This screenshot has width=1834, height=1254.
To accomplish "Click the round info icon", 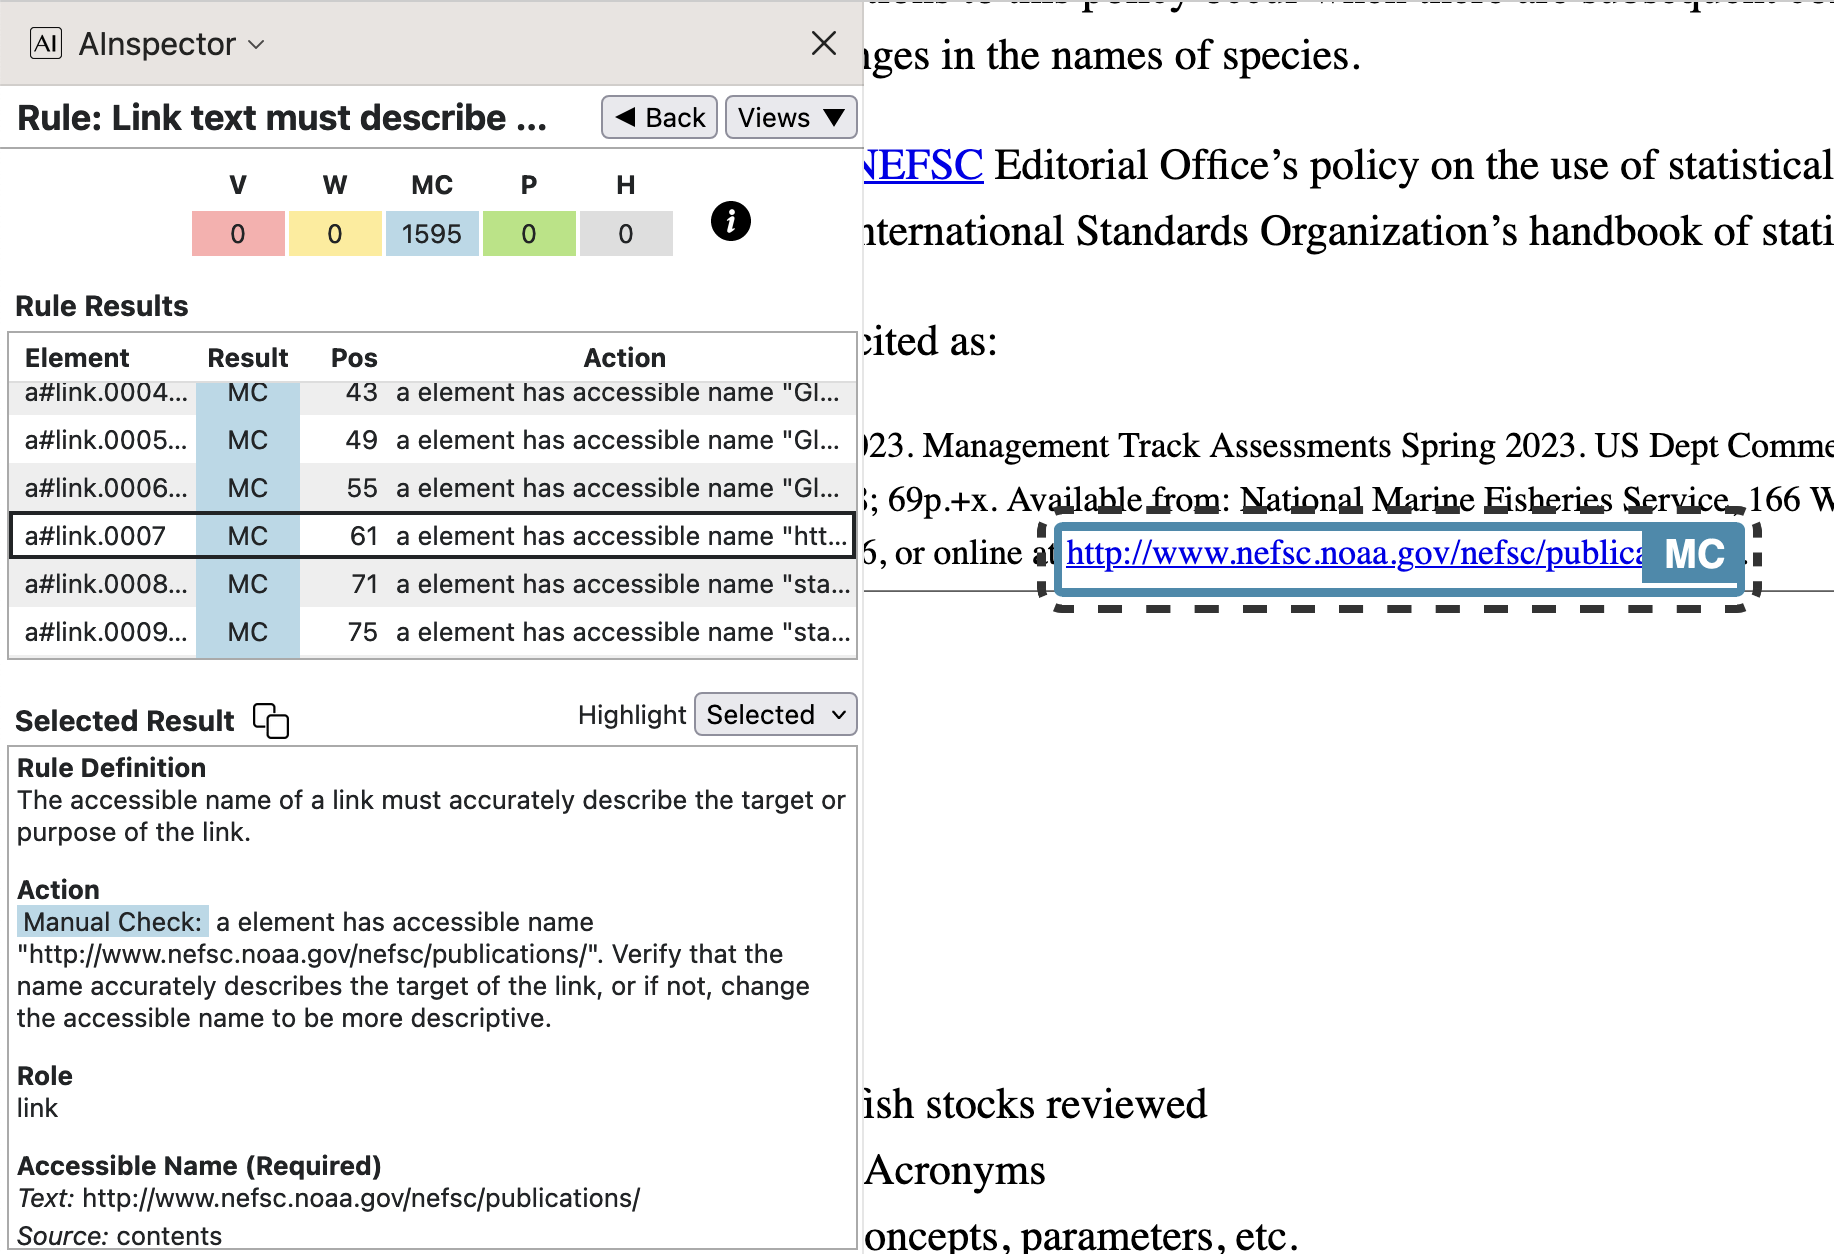I will click(730, 221).
